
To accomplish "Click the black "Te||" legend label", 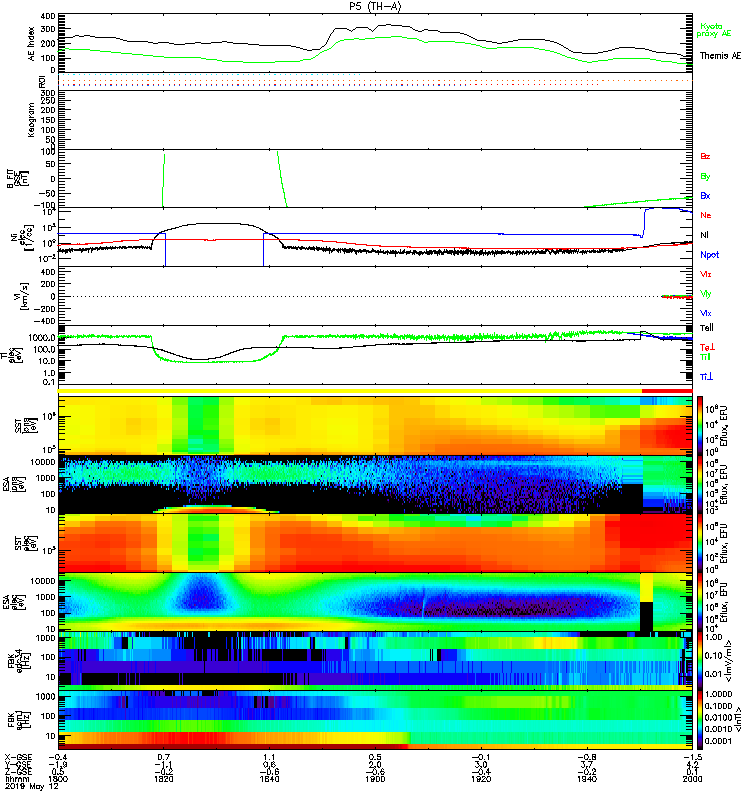I will [707, 328].
